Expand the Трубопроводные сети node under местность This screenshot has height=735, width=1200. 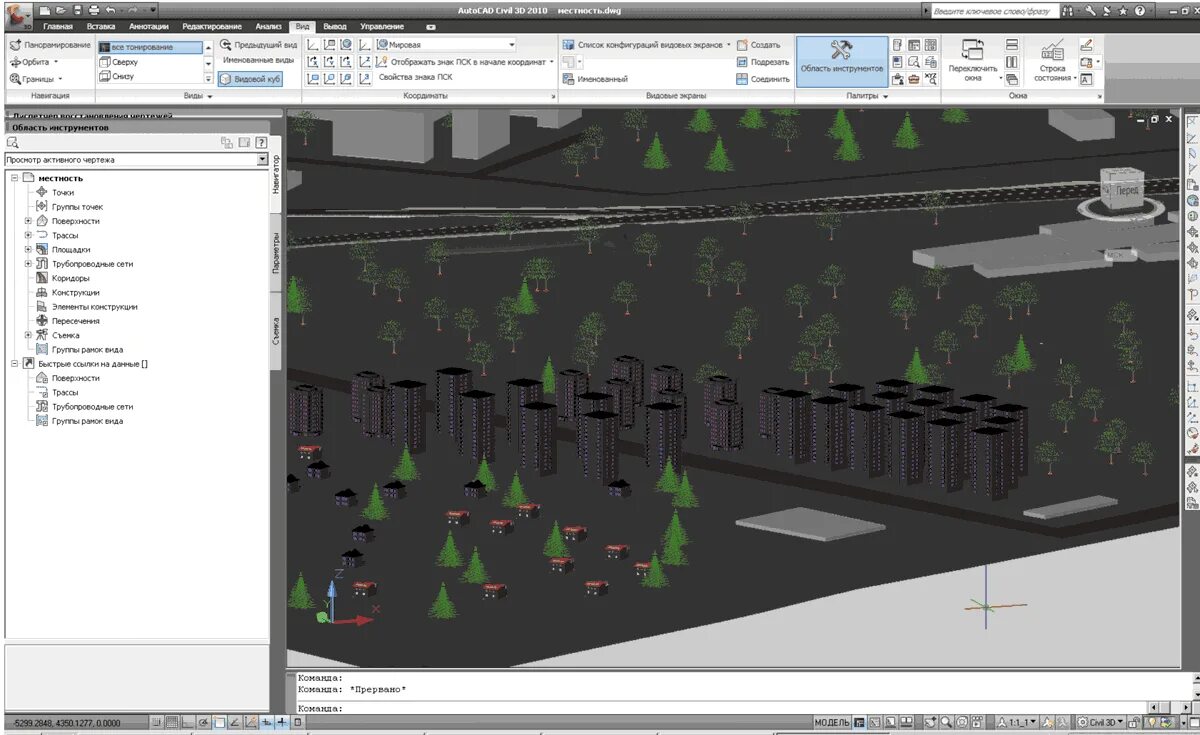(x=28, y=264)
